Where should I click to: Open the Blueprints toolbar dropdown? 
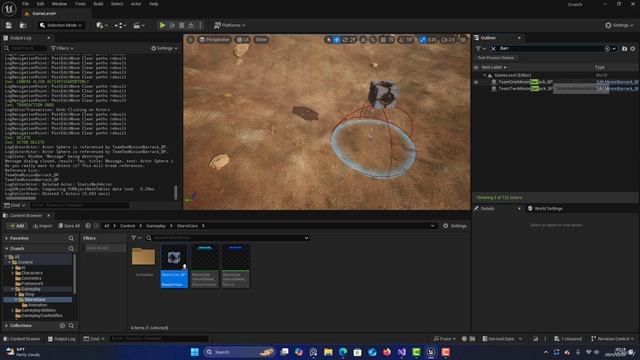[120, 25]
